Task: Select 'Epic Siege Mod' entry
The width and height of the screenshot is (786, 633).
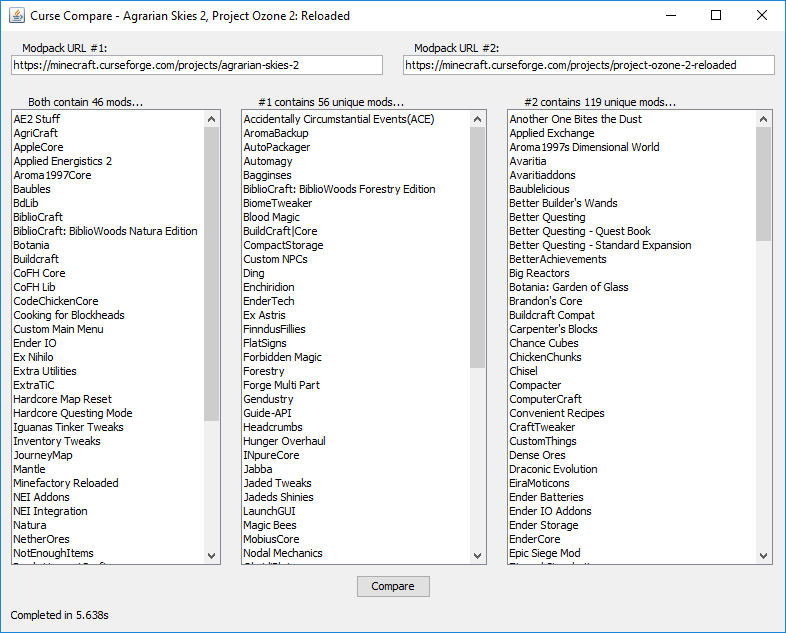Action: click(545, 553)
